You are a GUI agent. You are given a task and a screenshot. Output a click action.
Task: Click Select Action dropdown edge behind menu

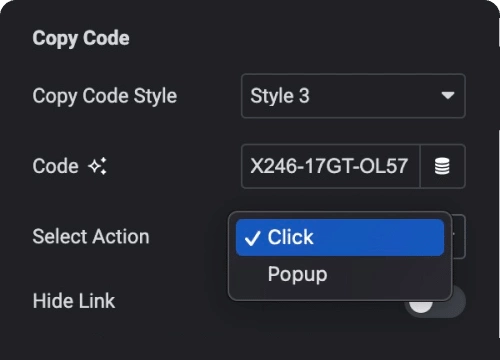point(459,237)
